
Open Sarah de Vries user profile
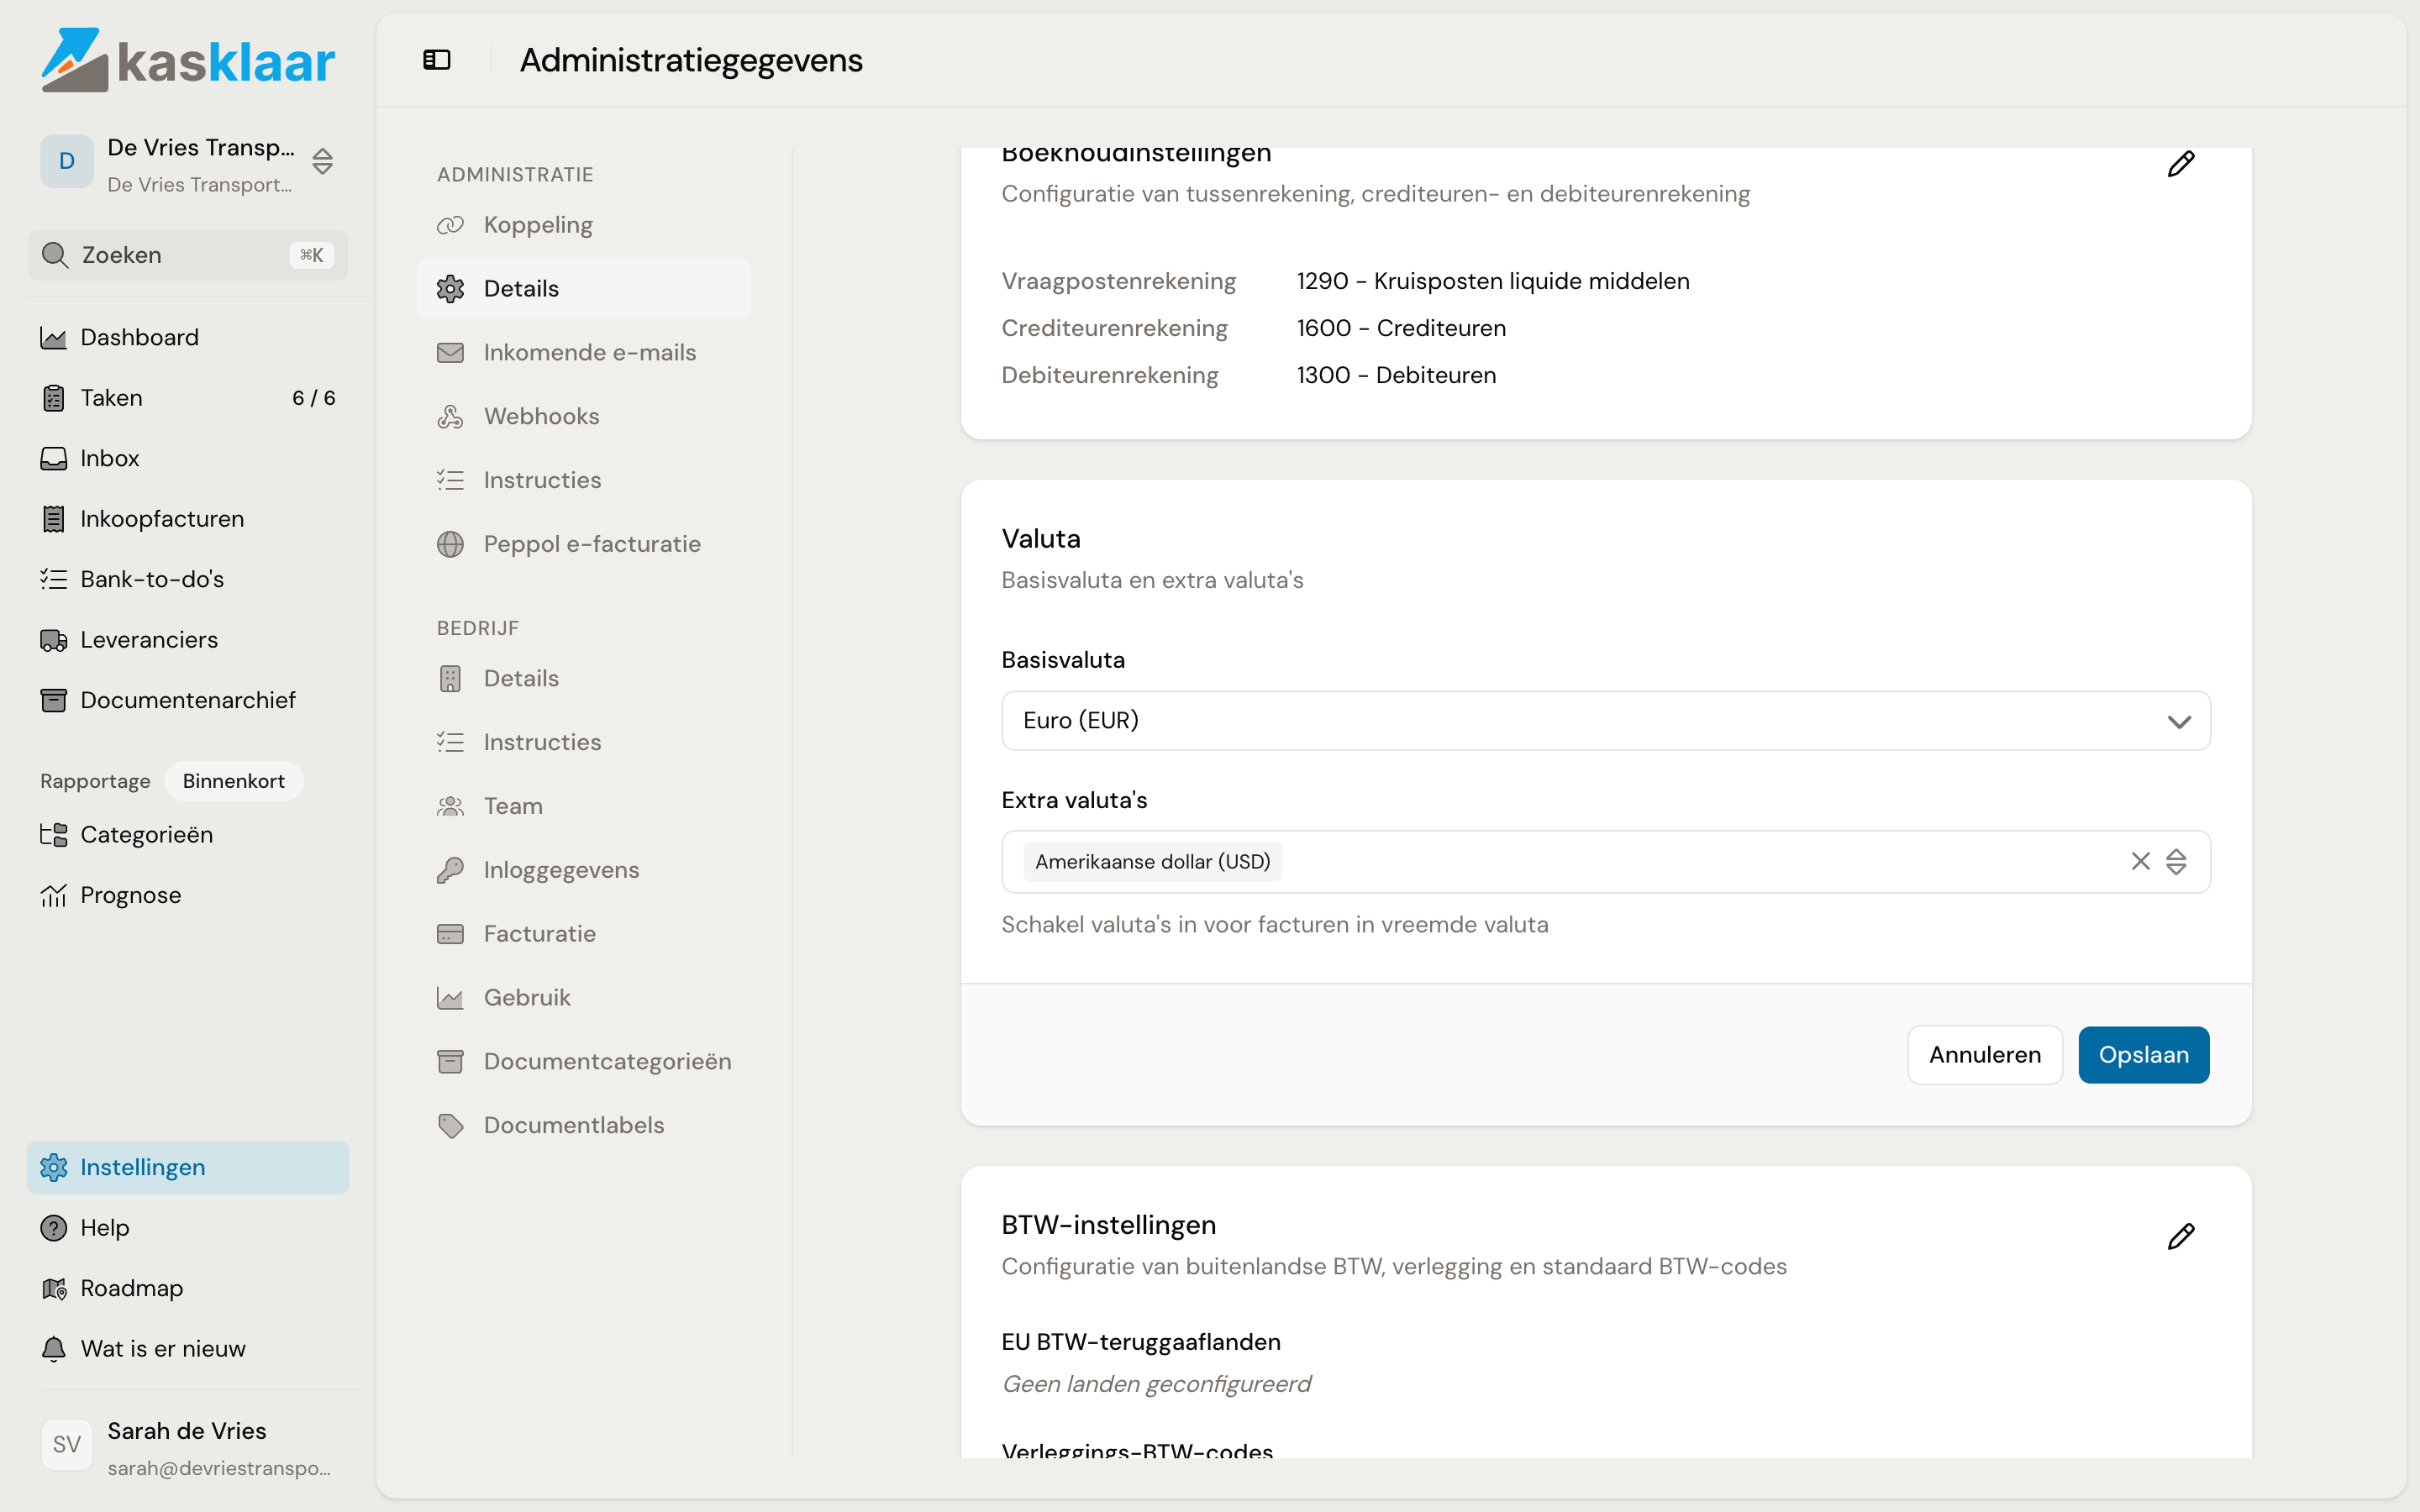click(x=187, y=1447)
